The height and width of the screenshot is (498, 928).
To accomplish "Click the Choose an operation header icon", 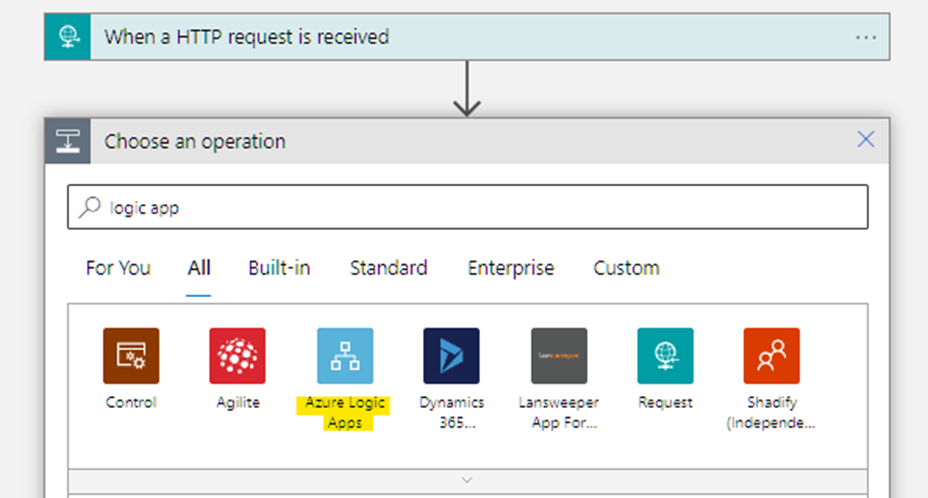I will click(68, 141).
